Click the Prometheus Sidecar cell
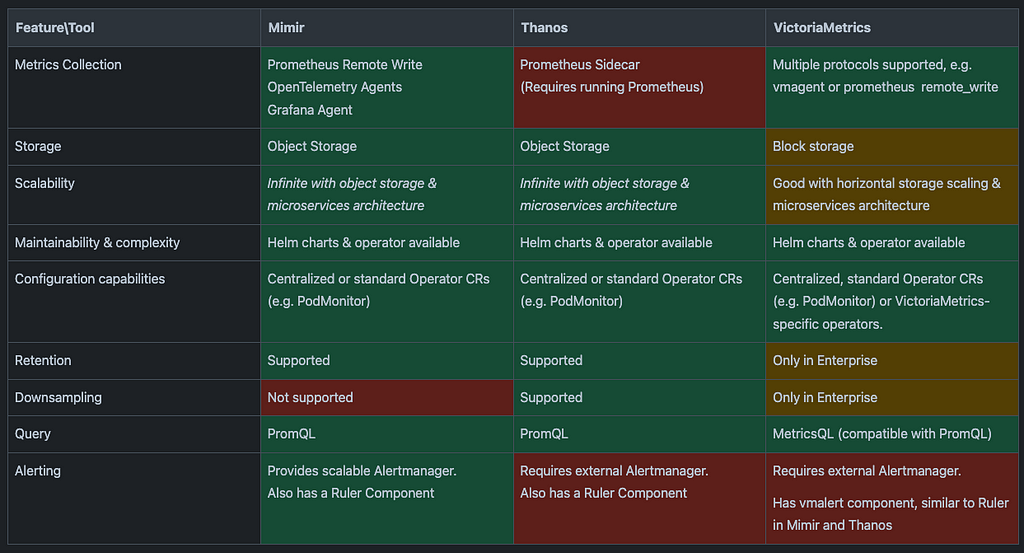 point(639,87)
